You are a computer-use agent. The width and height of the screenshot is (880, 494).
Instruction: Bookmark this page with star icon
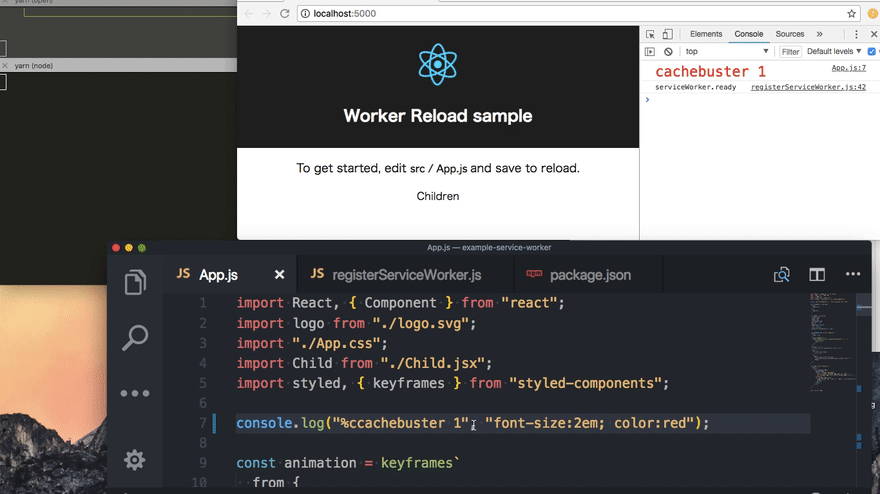tap(851, 13)
